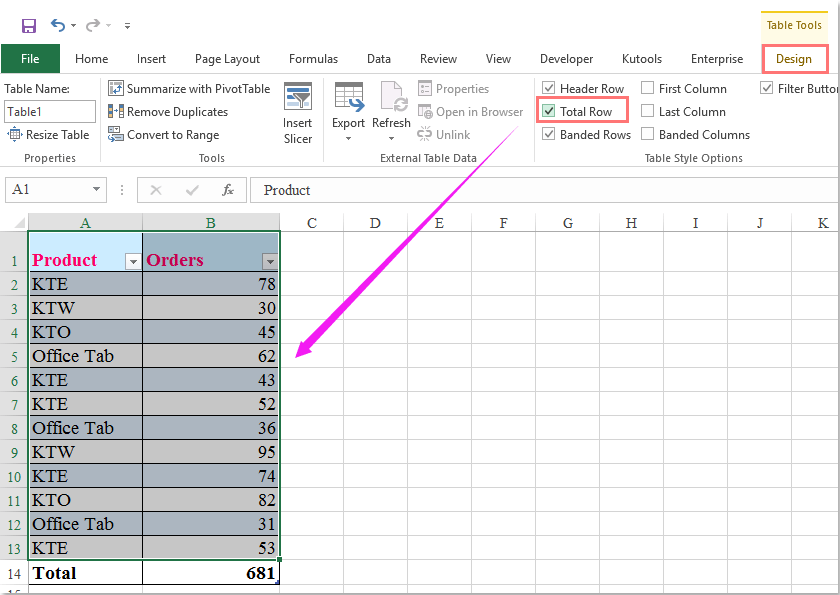
Task: Click the Undo arrow icon
Action: [57, 25]
